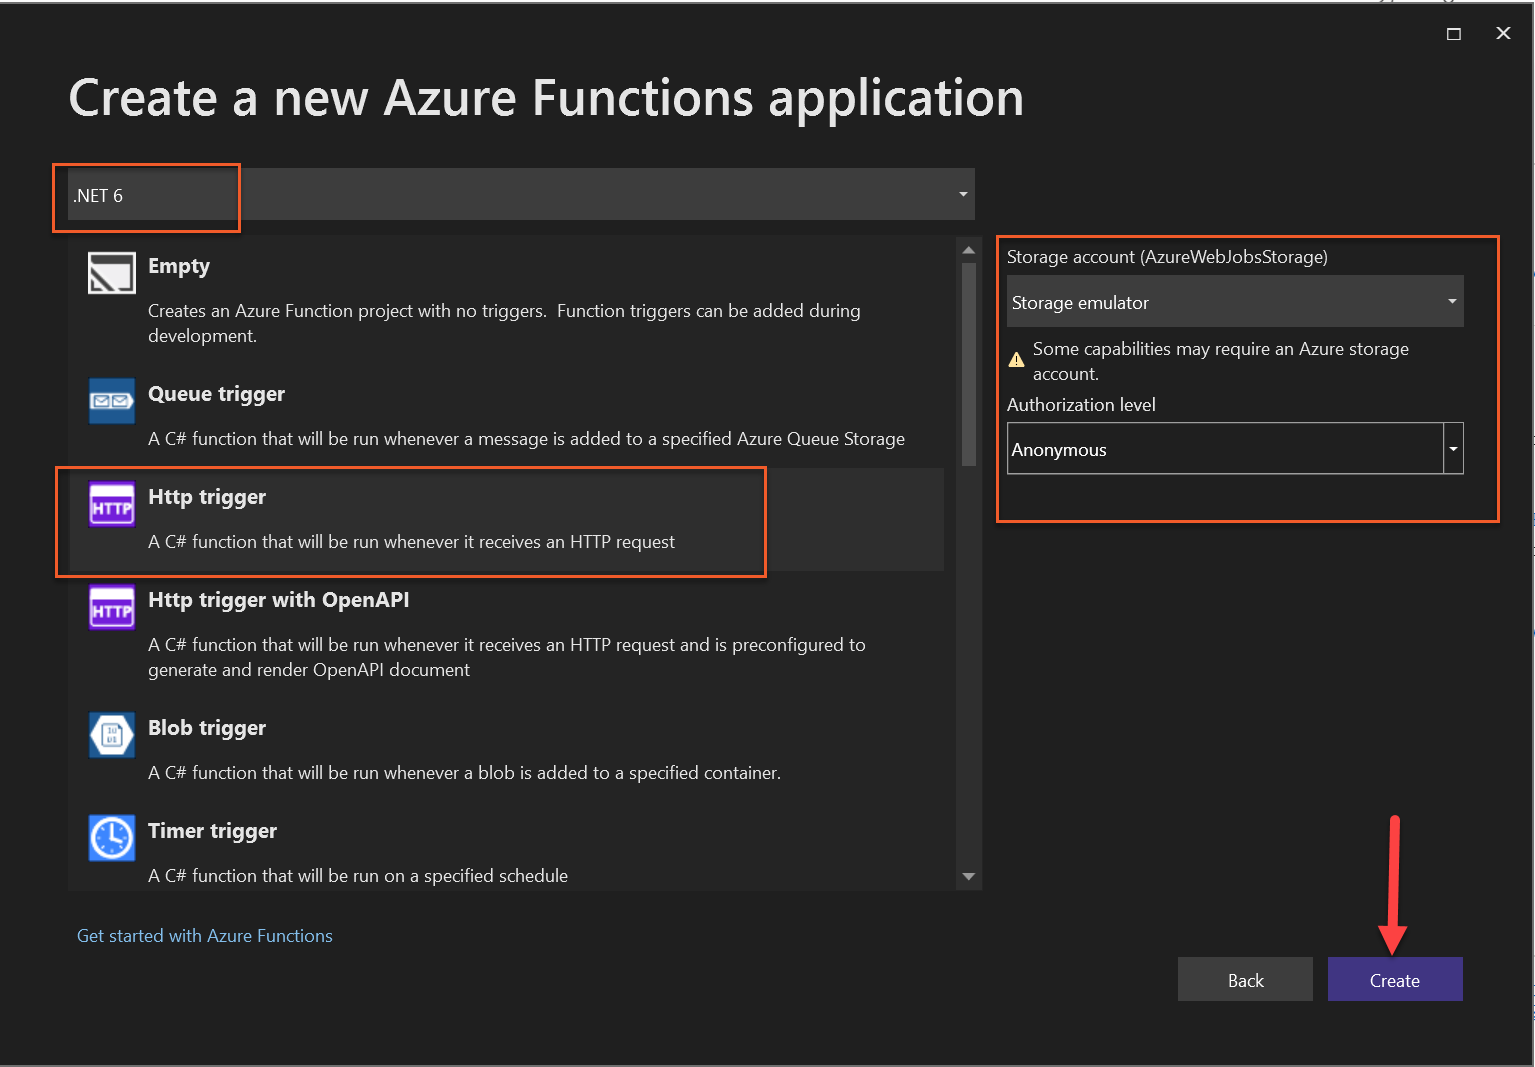Click the template list scroll up arrow
The width and height of the screenshot is (1535, 1067).
coord(968,249)
